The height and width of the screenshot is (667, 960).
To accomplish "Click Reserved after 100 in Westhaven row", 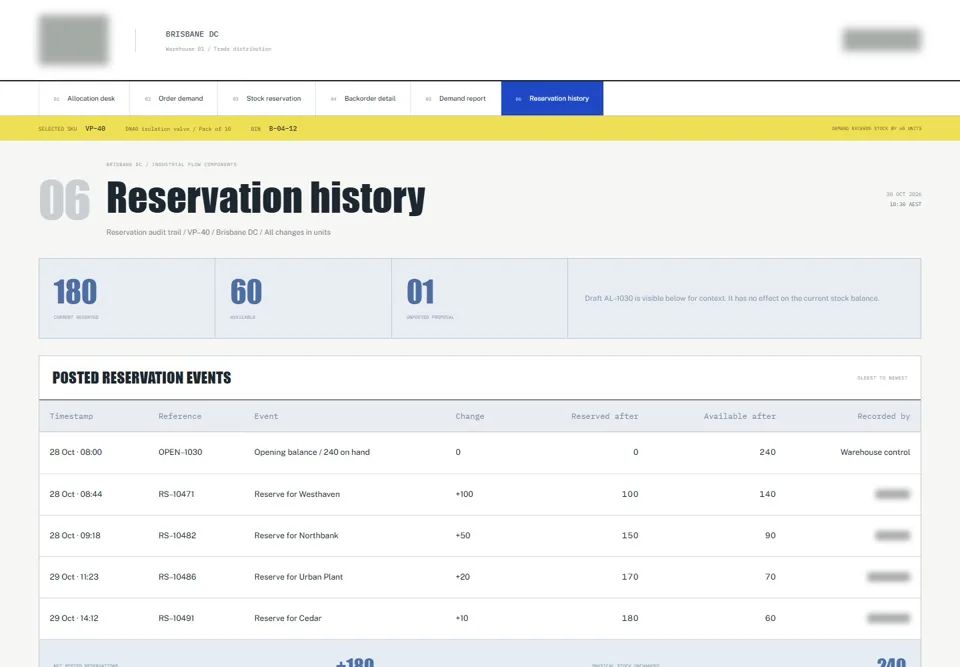I will coord(630,494).
